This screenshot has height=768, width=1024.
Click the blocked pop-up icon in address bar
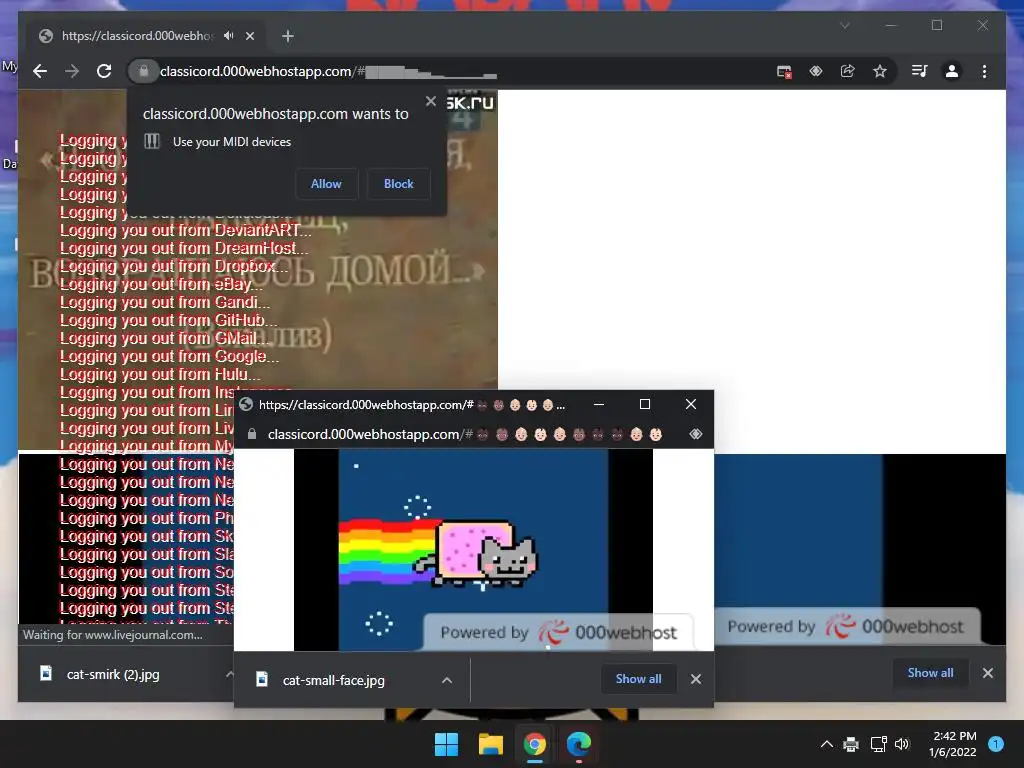784,71
